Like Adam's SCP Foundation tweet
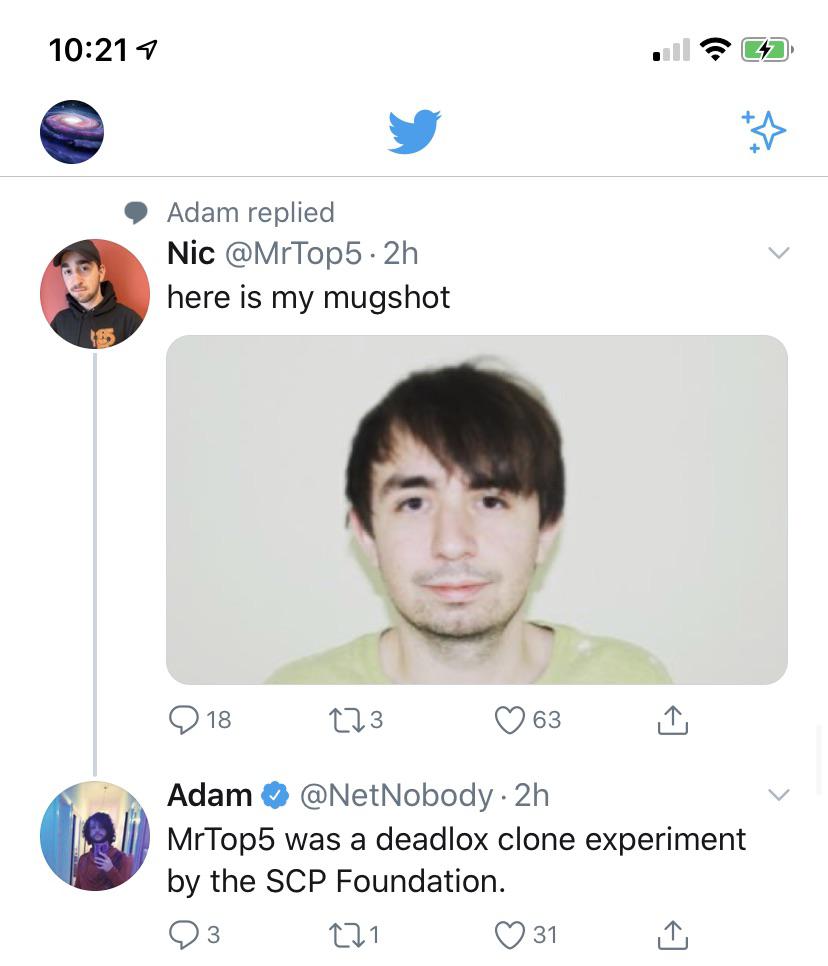The width and height of the screenshot is (828, 966). coord(511,935)
